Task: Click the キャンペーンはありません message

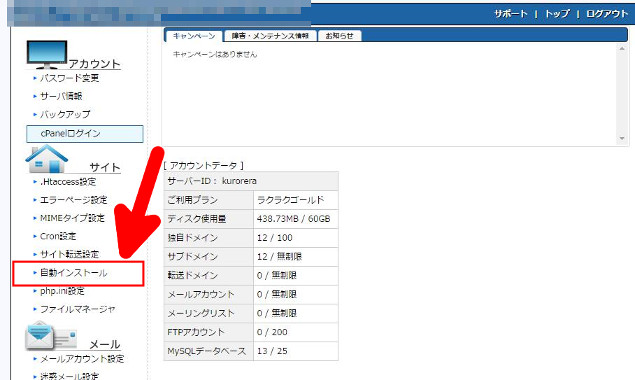Action: click(215, 54)
